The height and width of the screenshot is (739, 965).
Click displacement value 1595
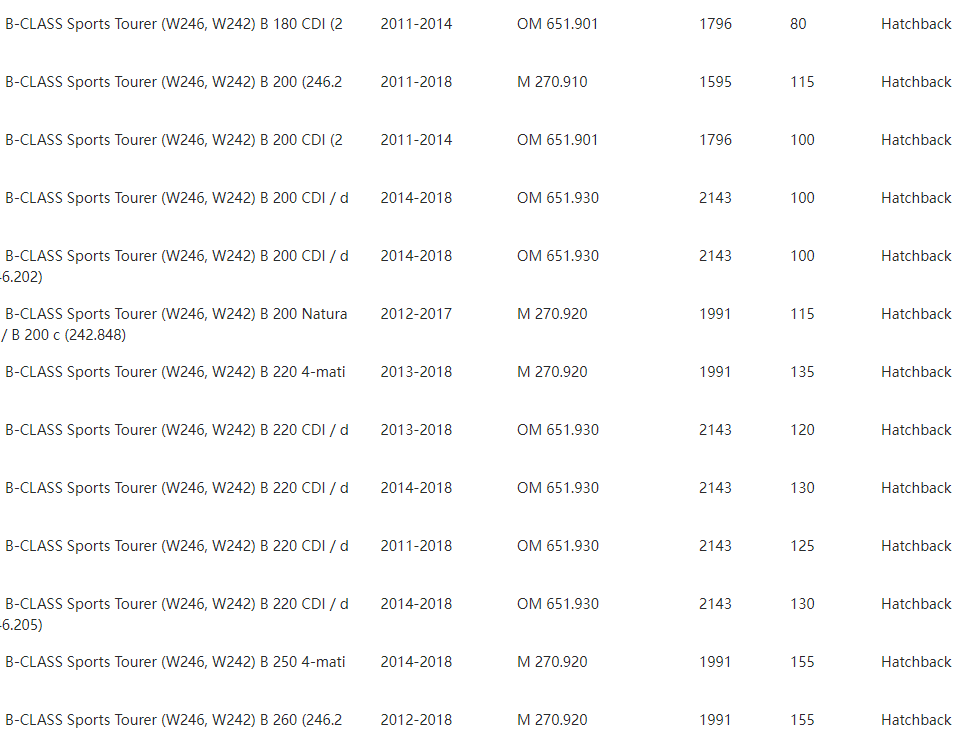pos(715,82)
